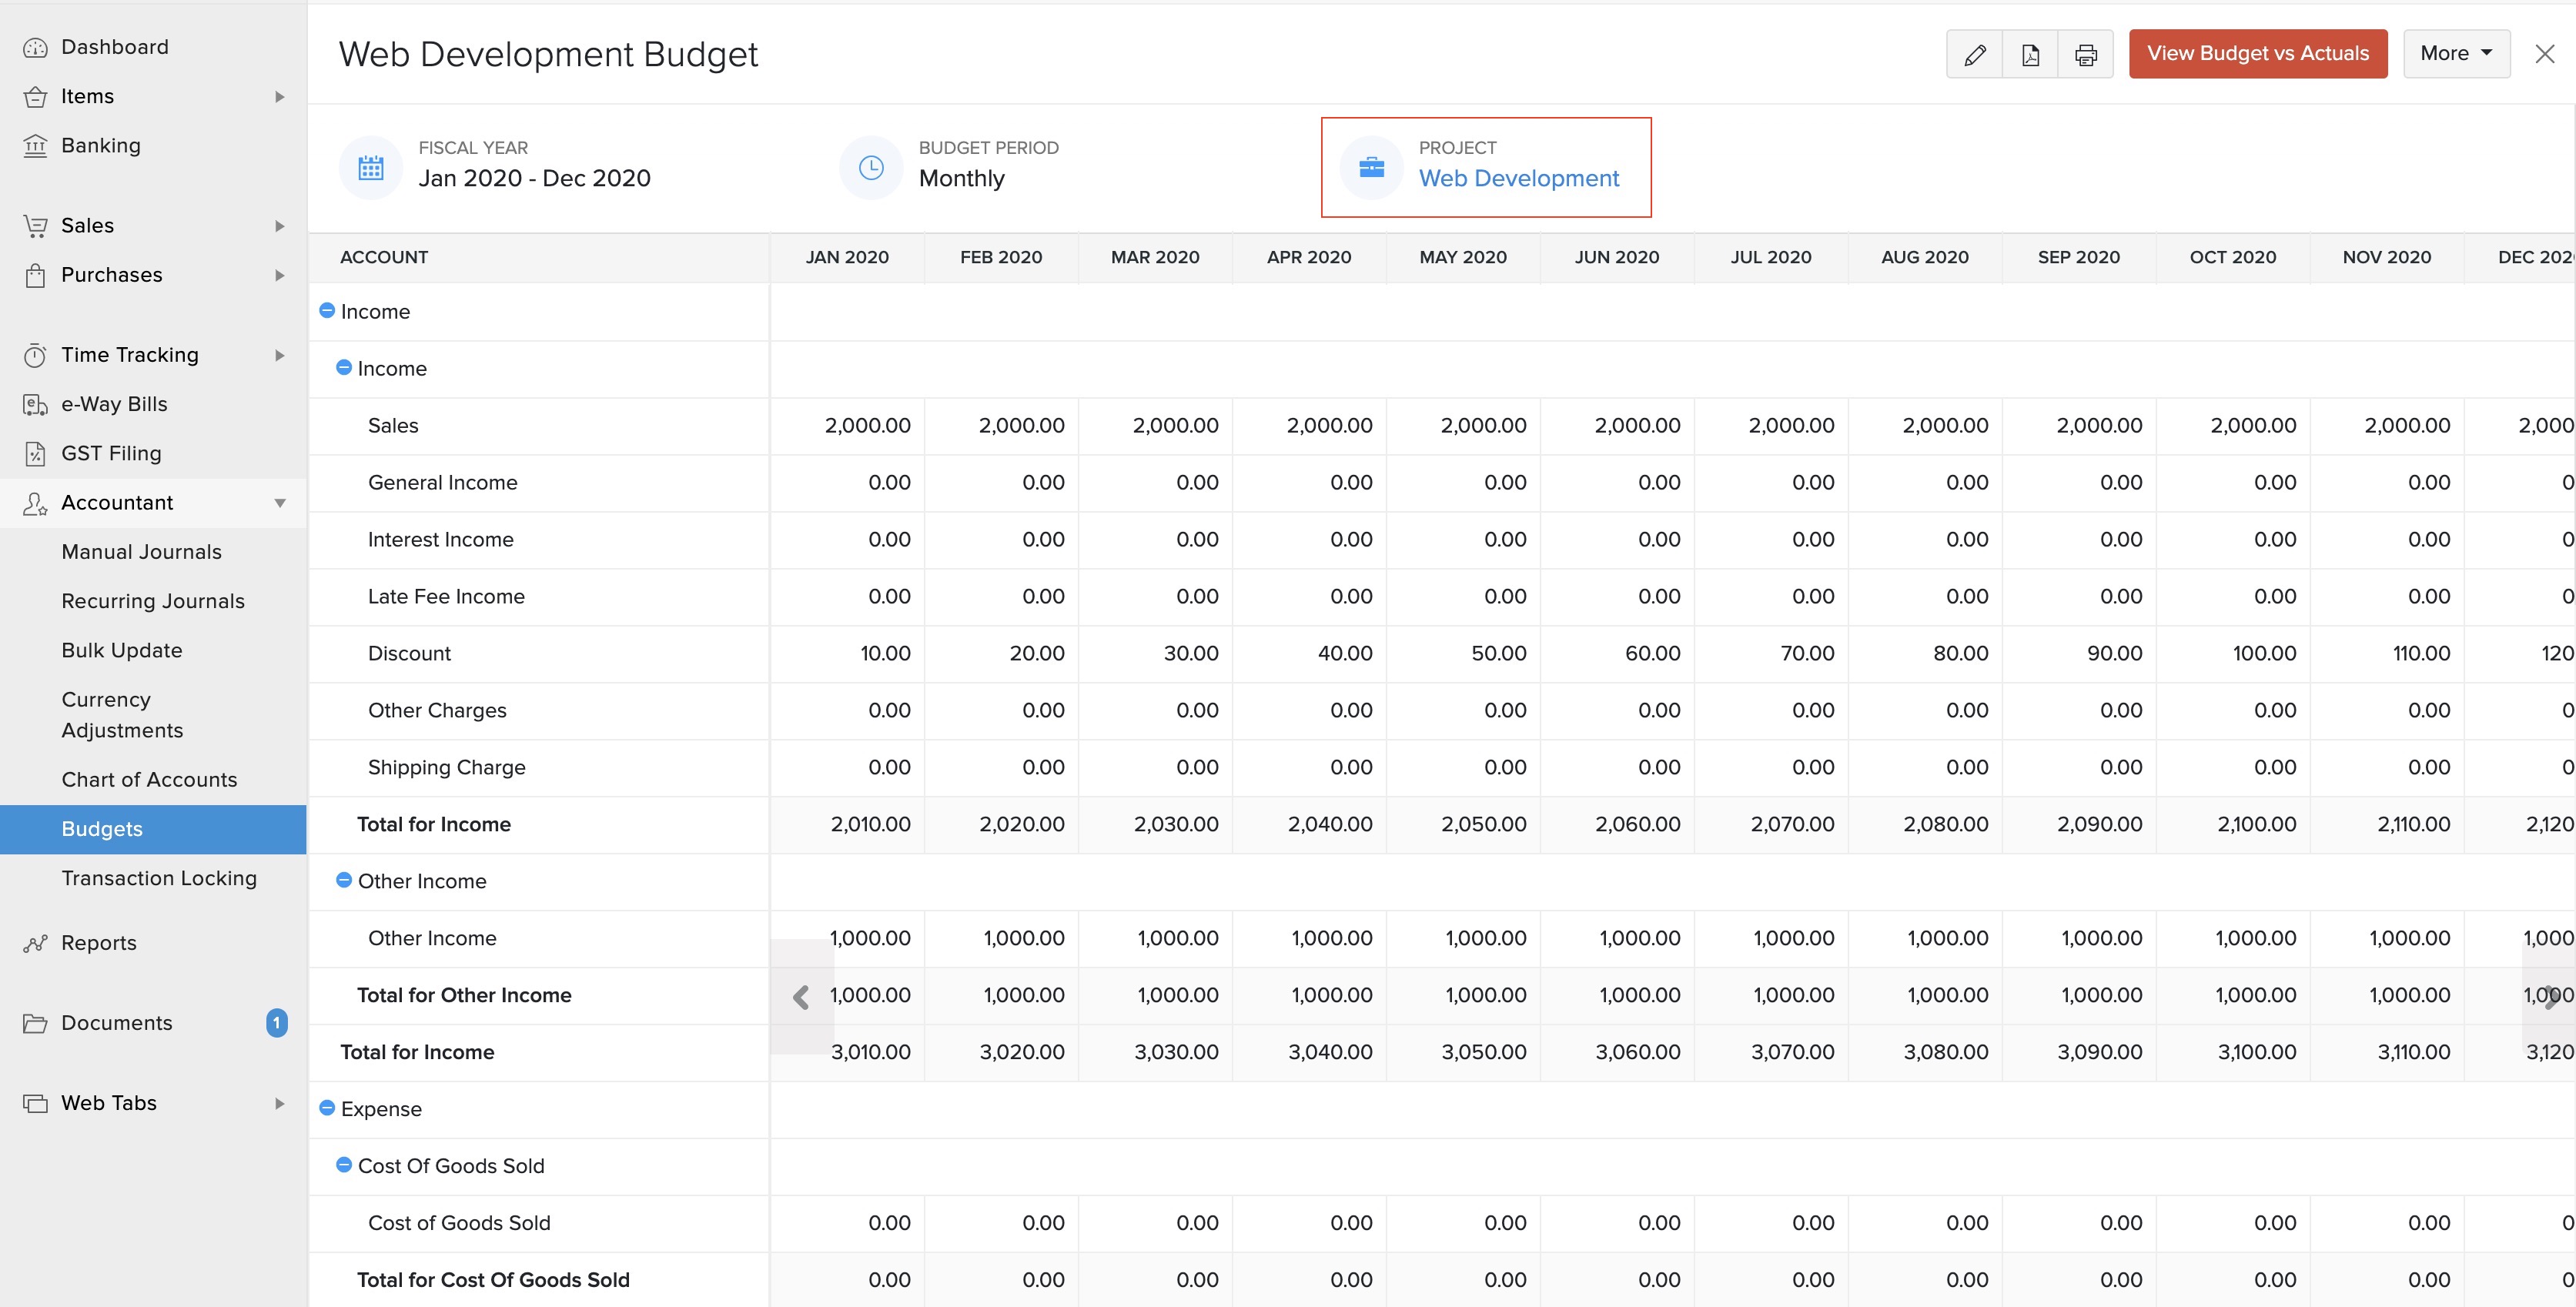Viewport: 2576px width, 1307px height.
Task: Open Chart of Accounts in sidebar
Action: (x=149, y=780)
